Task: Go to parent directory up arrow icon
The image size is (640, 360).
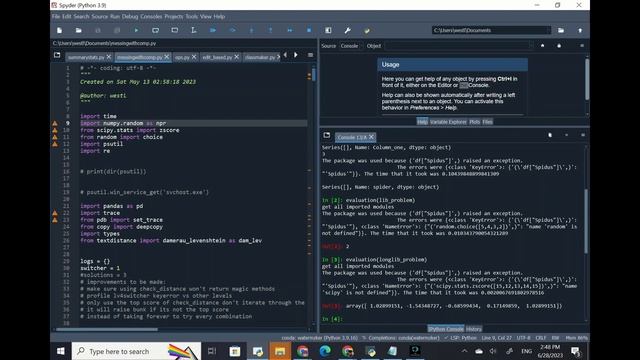Action: pos(580,30)
